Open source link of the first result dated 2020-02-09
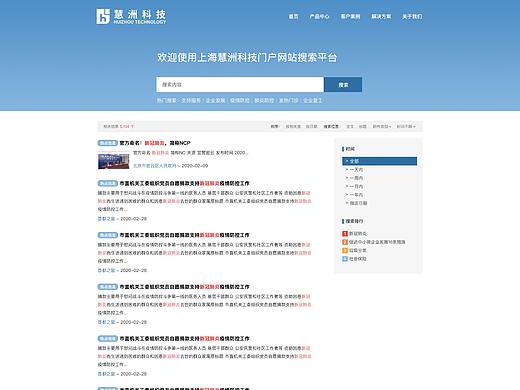This screenshot has height=390, width=520. point(155,166)
